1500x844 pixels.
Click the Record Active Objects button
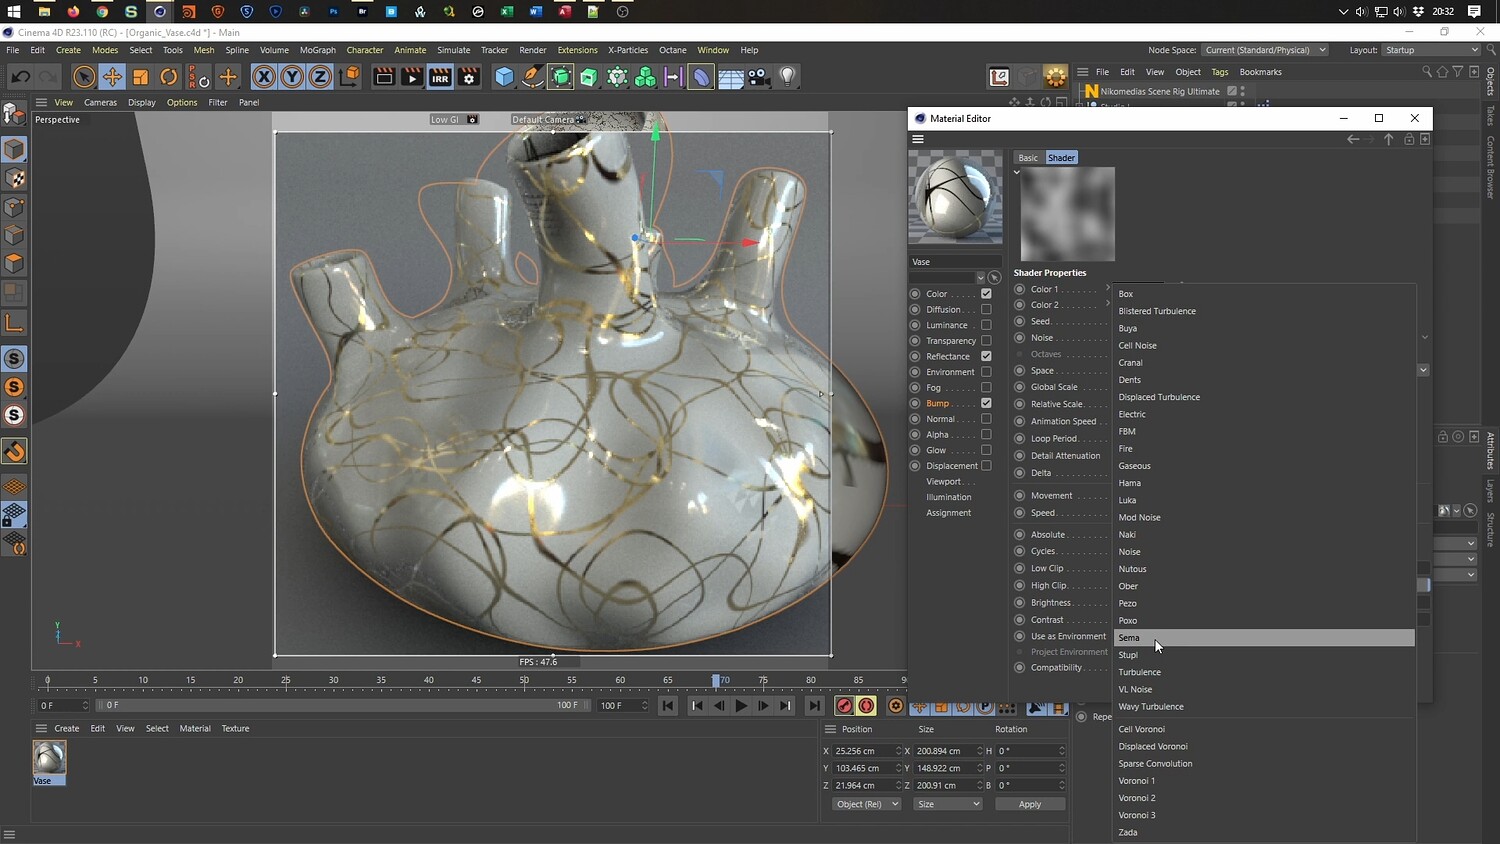click(844, 706)
